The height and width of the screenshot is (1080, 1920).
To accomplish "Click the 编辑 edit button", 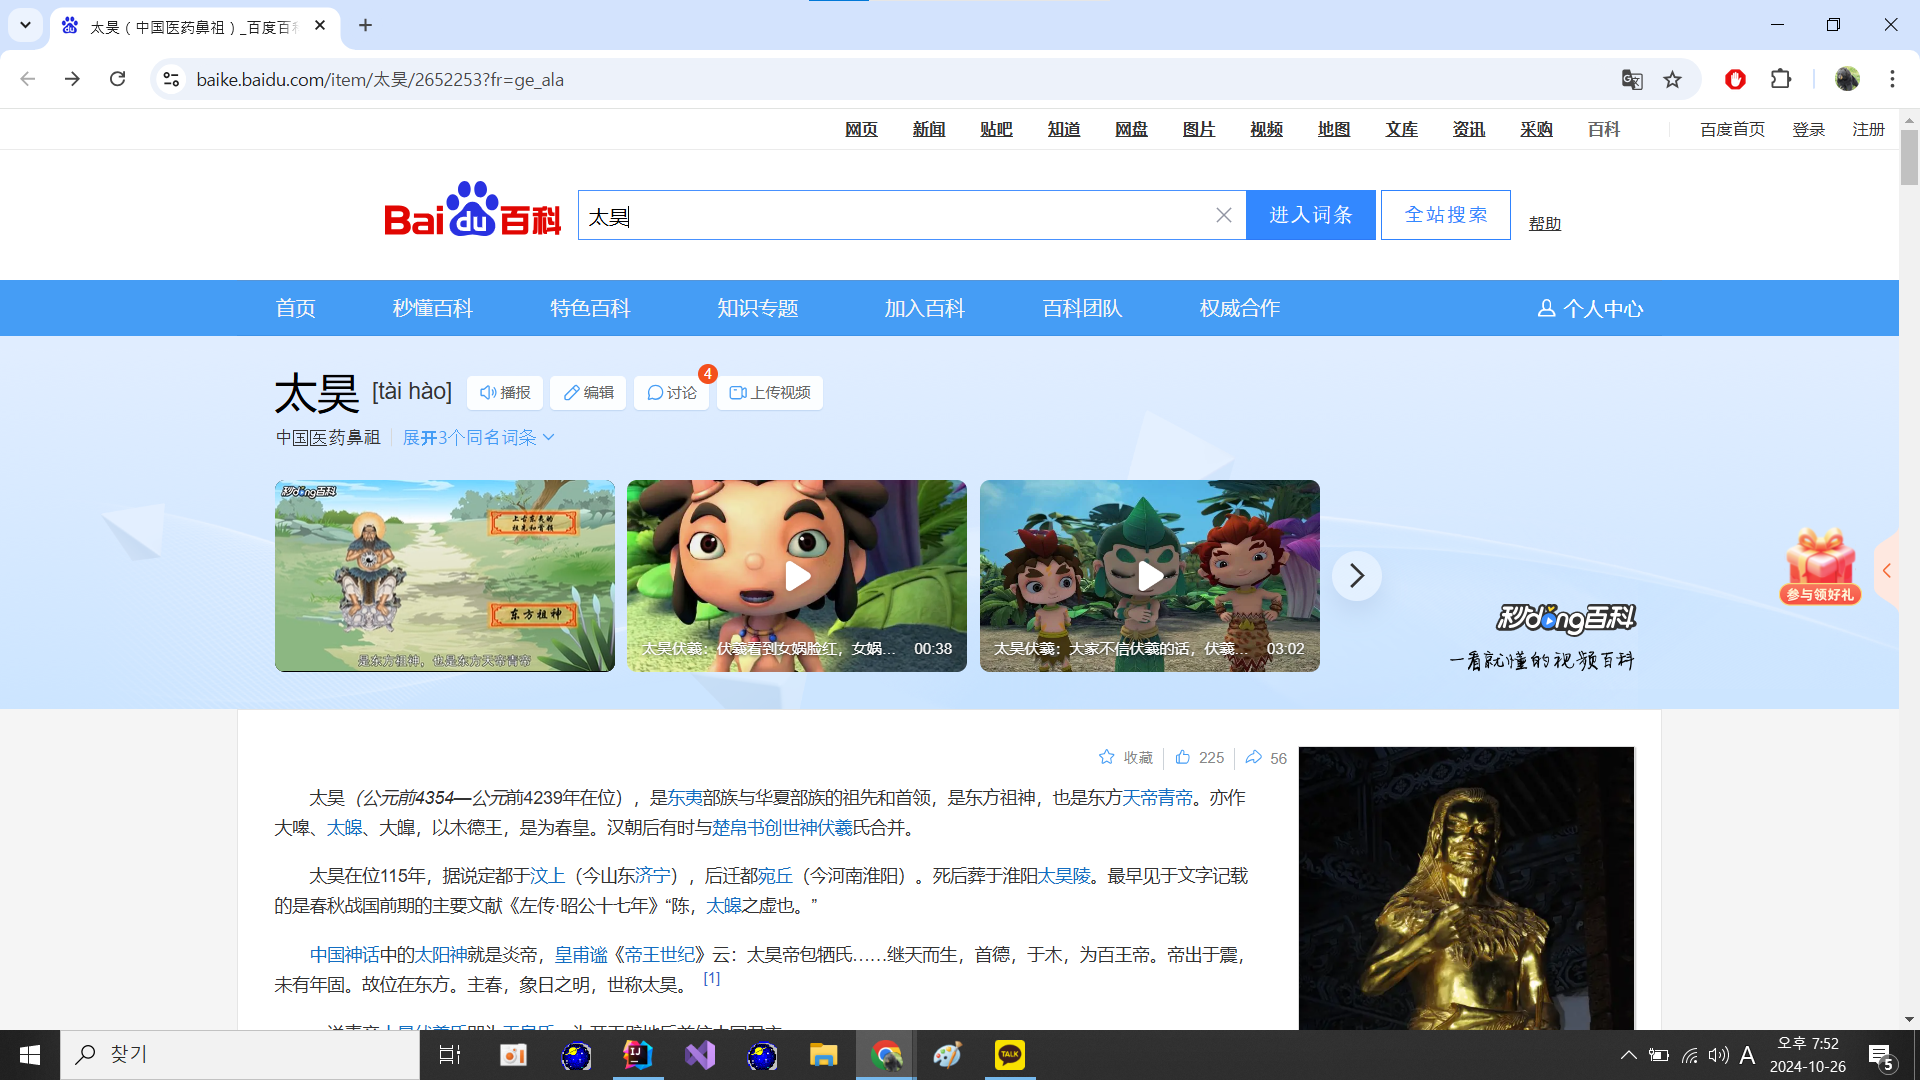I will (x=588, y=393).
